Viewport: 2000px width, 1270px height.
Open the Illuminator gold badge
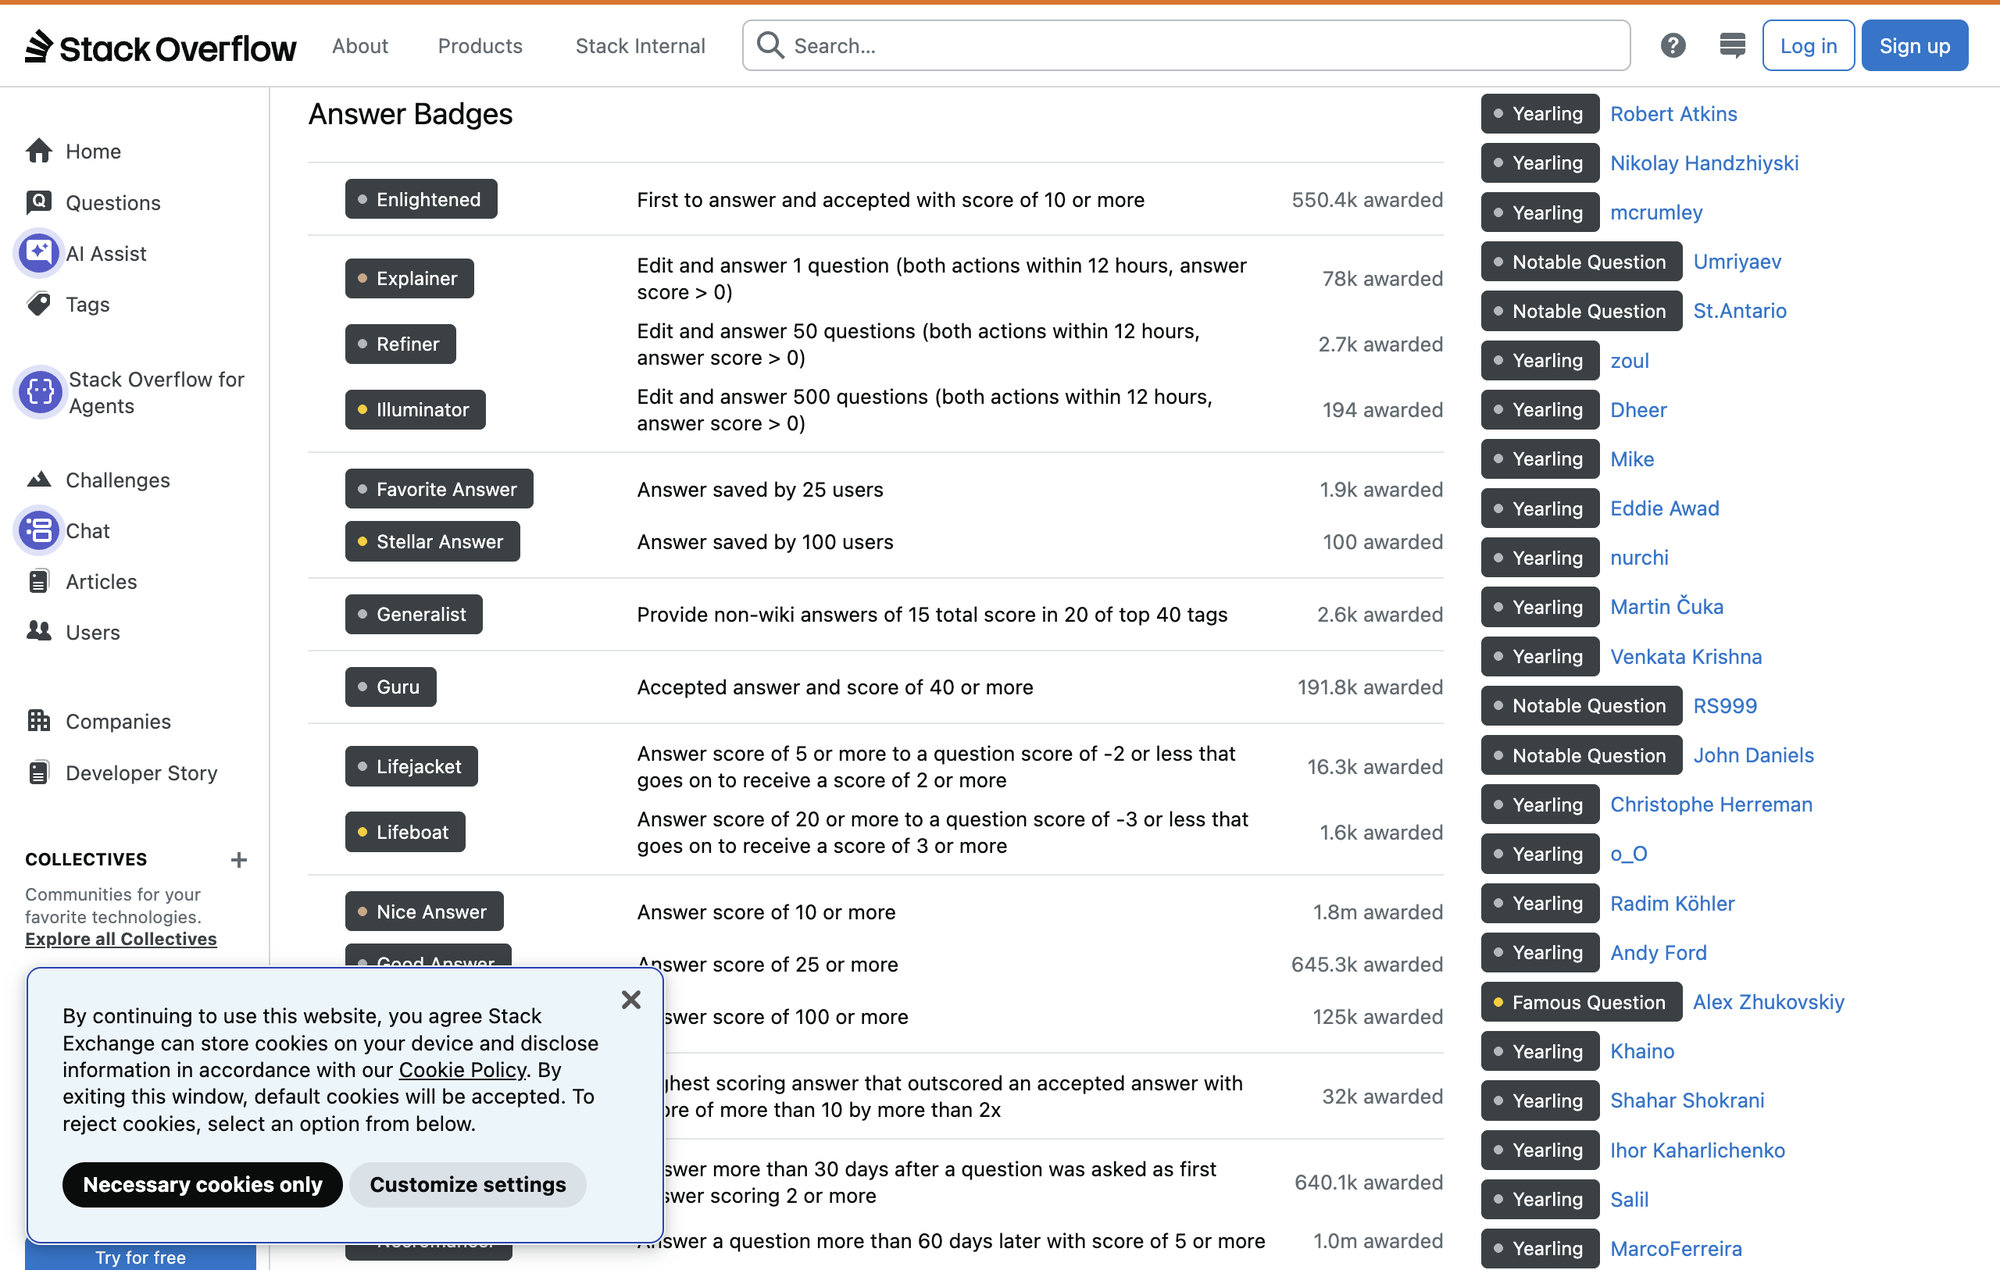point(415,409)
